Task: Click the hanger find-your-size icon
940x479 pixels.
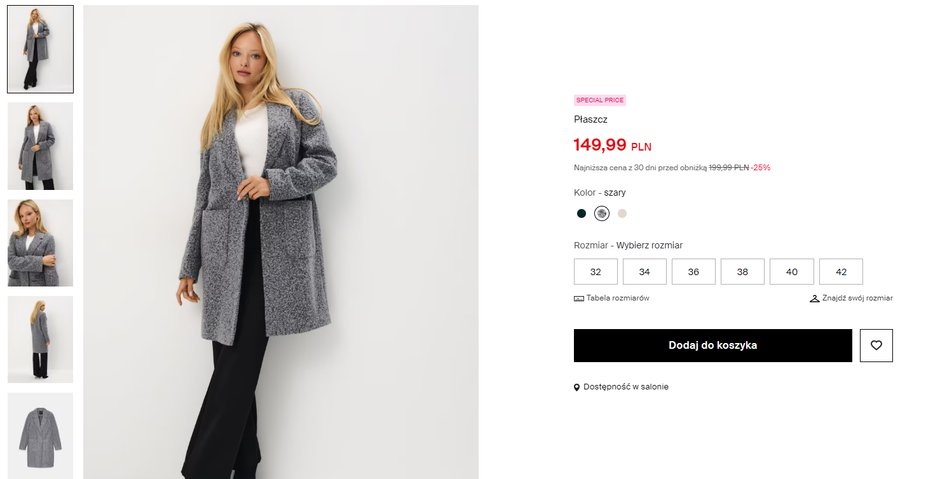Action: (x=814, y=298)
